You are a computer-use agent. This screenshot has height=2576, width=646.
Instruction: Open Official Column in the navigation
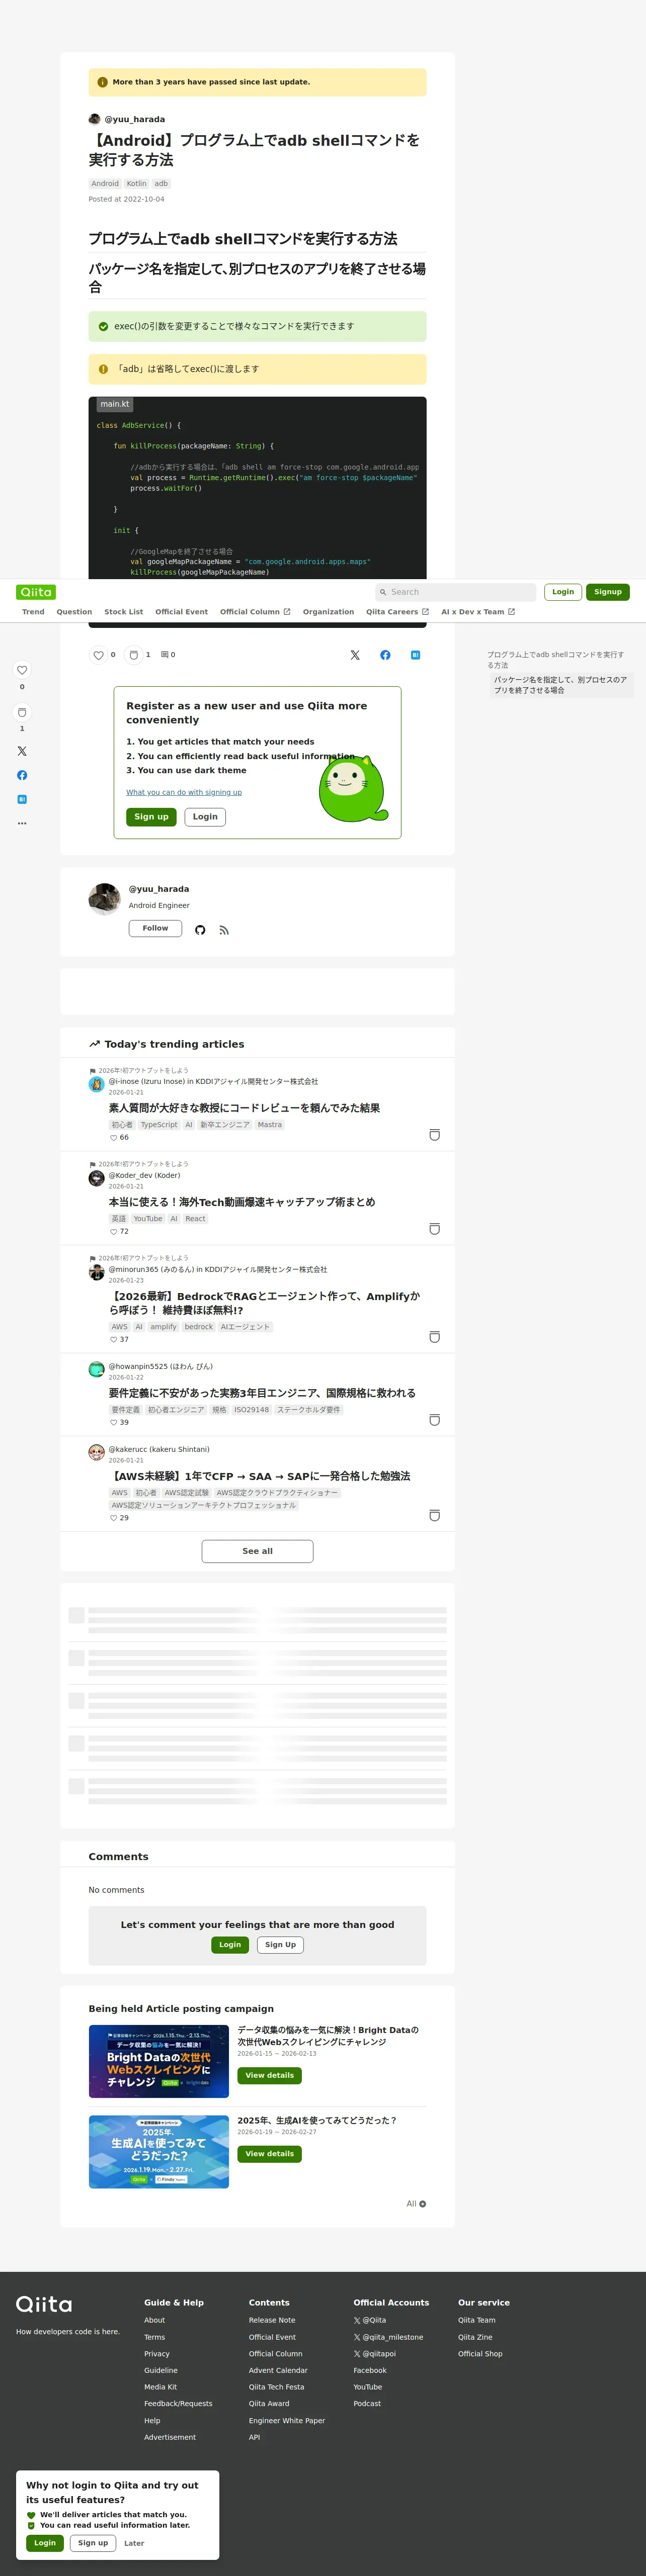[255, 612]
